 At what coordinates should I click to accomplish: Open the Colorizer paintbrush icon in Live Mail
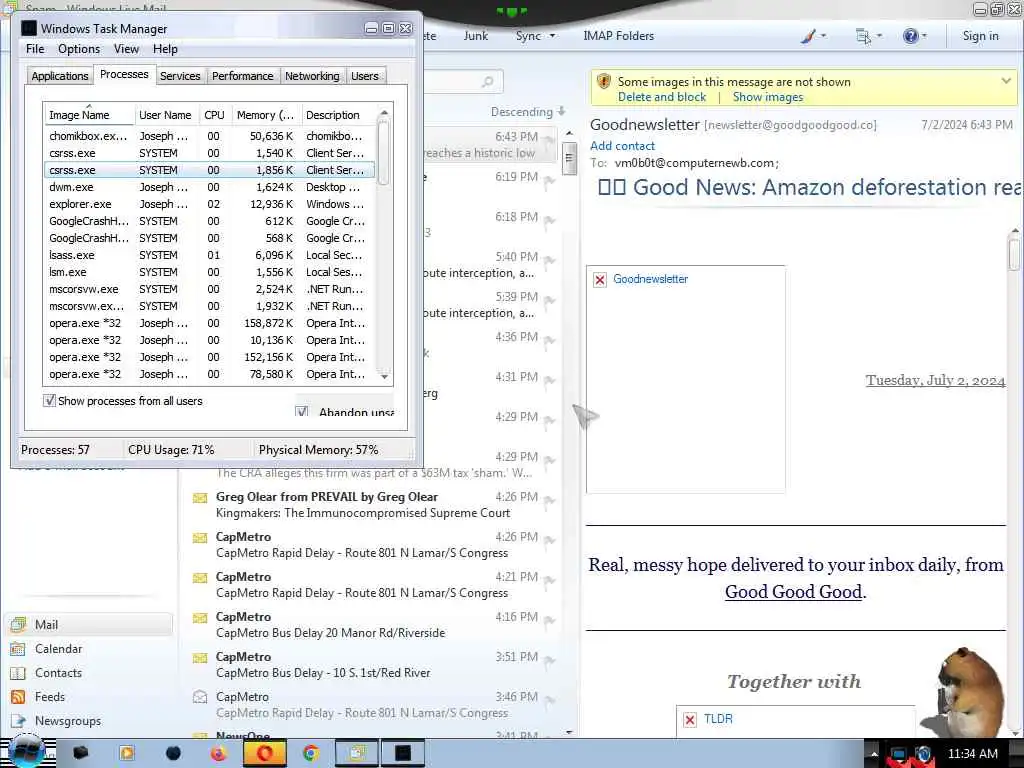click(x=808, y=37)
